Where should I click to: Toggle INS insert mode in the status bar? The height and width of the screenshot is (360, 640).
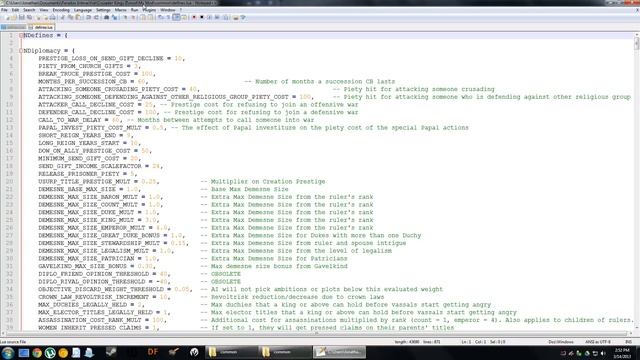pos(629,342)
